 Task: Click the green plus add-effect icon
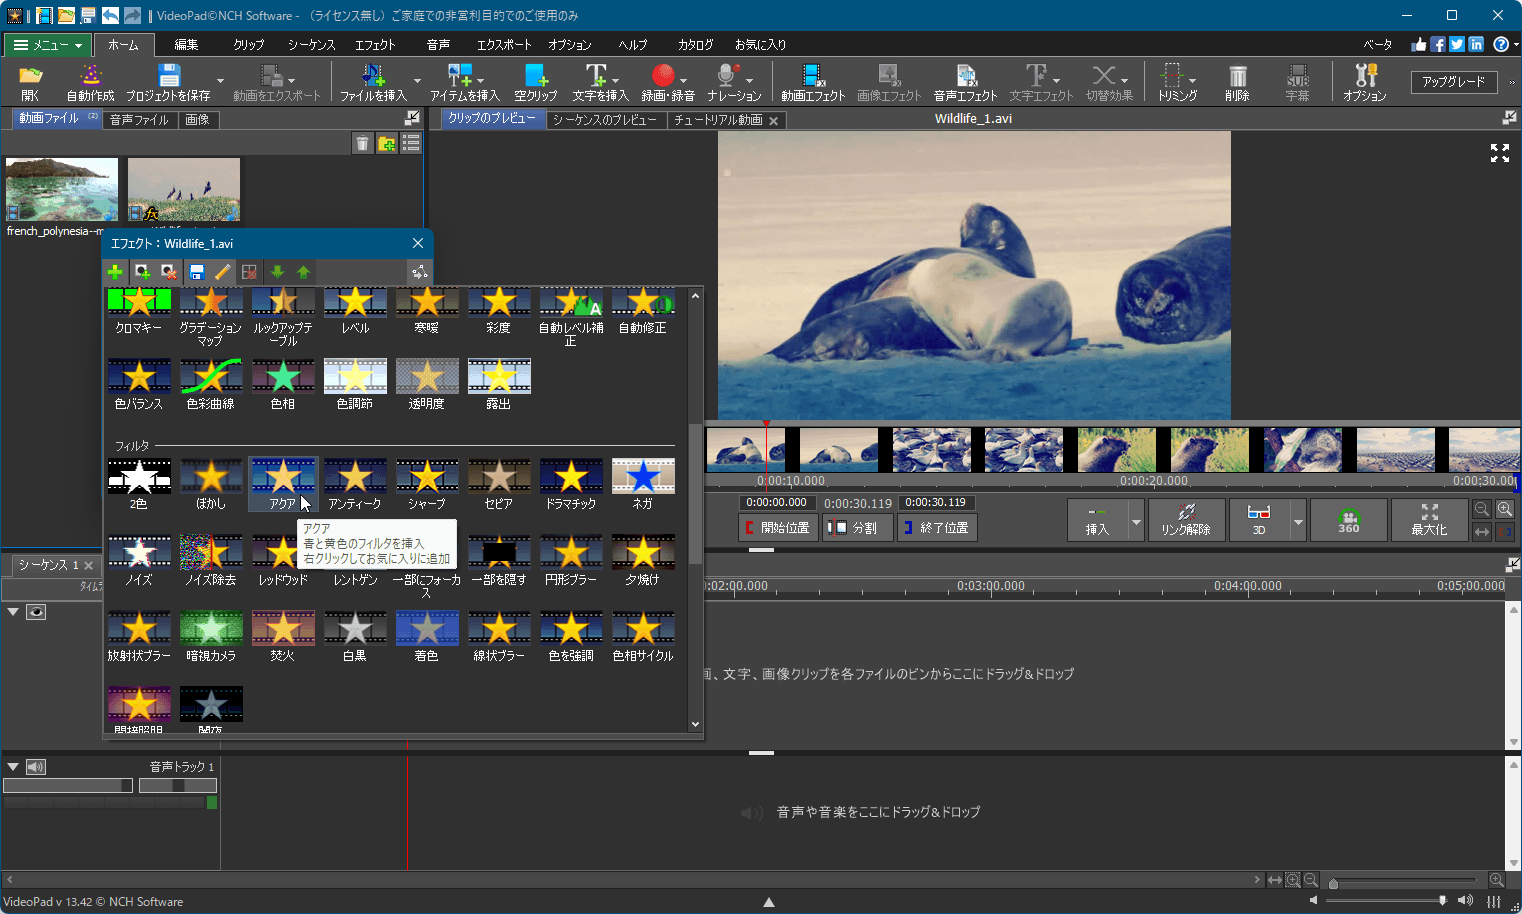click(115, 272)
